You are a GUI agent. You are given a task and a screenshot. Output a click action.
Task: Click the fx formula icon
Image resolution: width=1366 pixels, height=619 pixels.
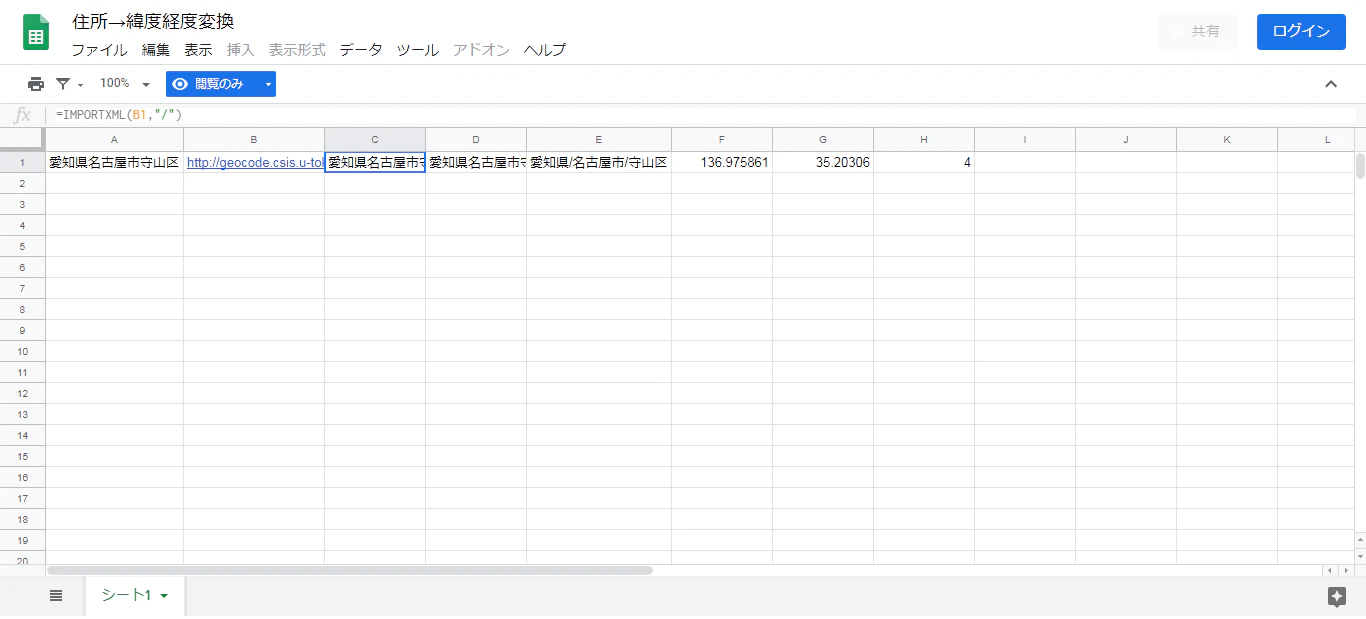point(22,115)
